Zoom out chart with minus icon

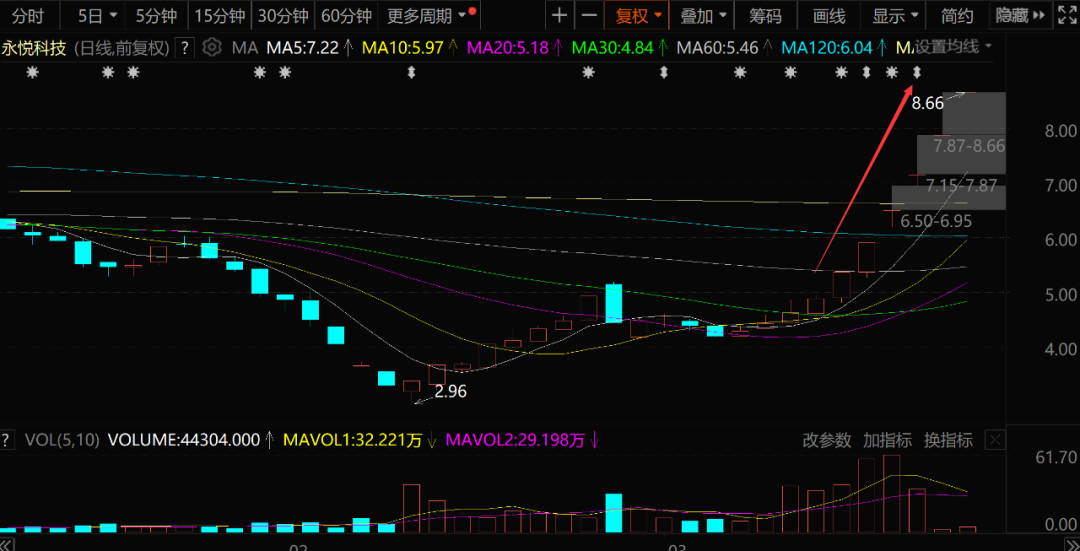(x=589, y=15)
